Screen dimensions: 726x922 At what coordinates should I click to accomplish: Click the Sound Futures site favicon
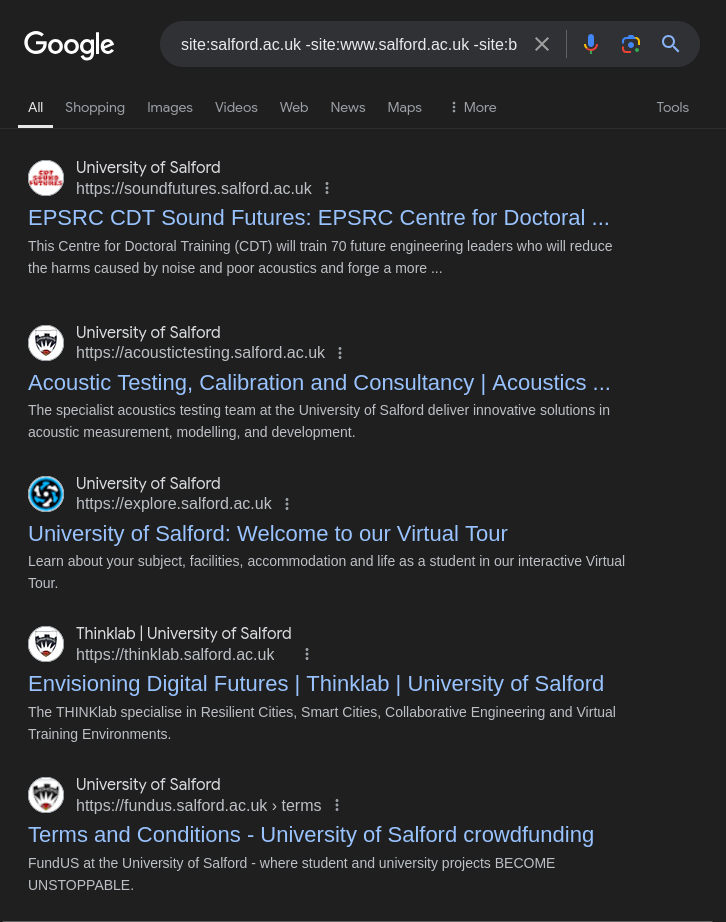[46, 178]
